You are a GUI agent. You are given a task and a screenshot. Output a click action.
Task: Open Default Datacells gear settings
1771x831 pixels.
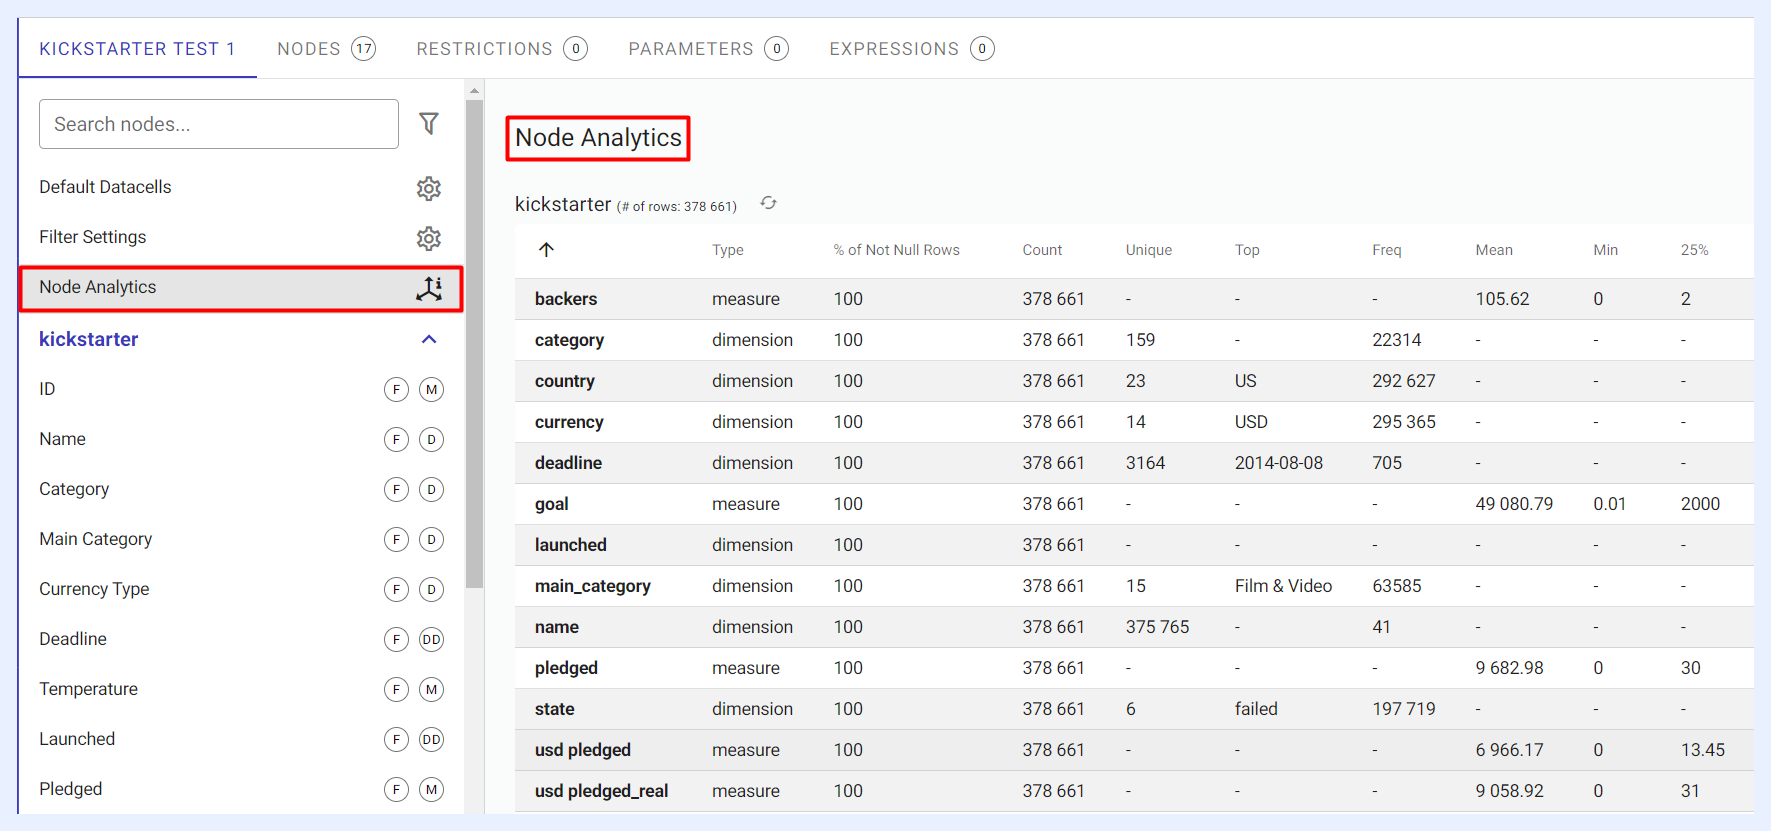(x=429, y=188)
